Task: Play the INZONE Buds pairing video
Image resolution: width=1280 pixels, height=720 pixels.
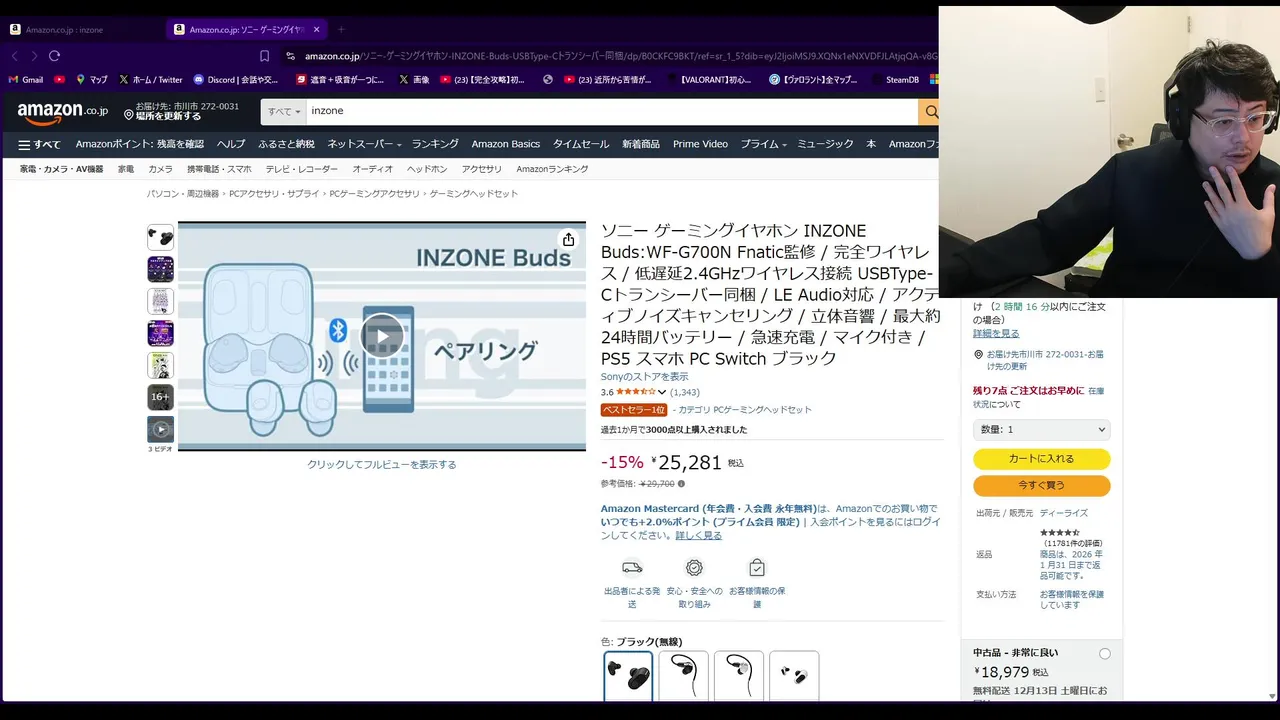Action: tap(382, 336)
